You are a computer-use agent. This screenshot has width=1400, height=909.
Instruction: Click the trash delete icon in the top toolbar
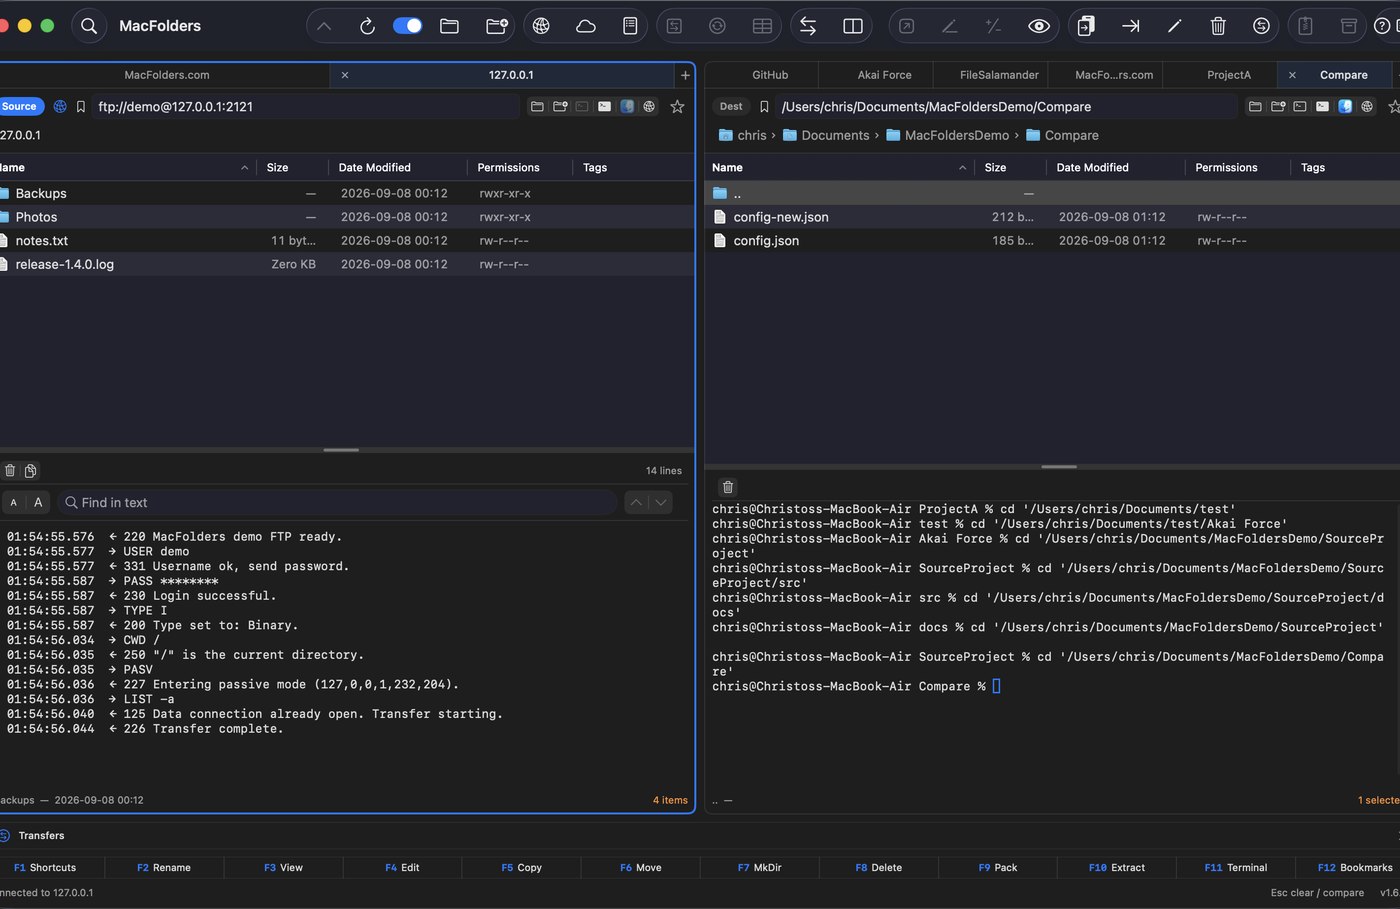1218,26
